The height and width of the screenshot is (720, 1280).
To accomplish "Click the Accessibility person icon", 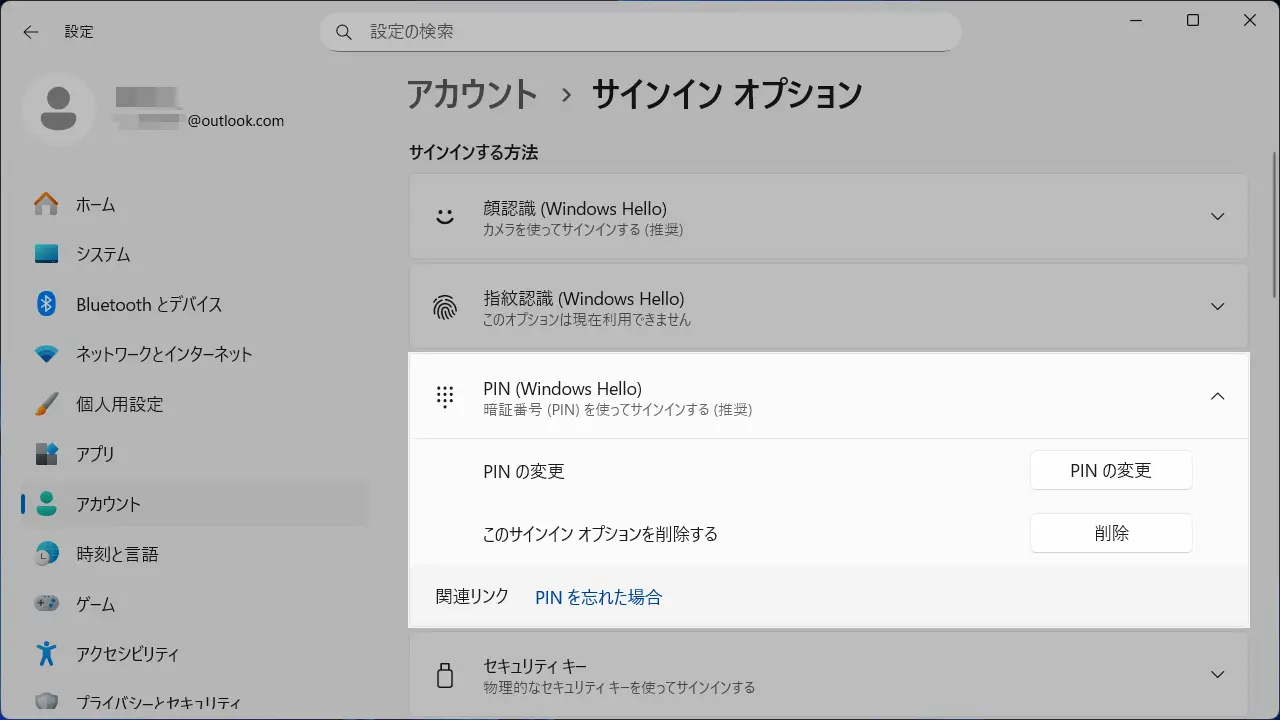I will coord(46,654).
